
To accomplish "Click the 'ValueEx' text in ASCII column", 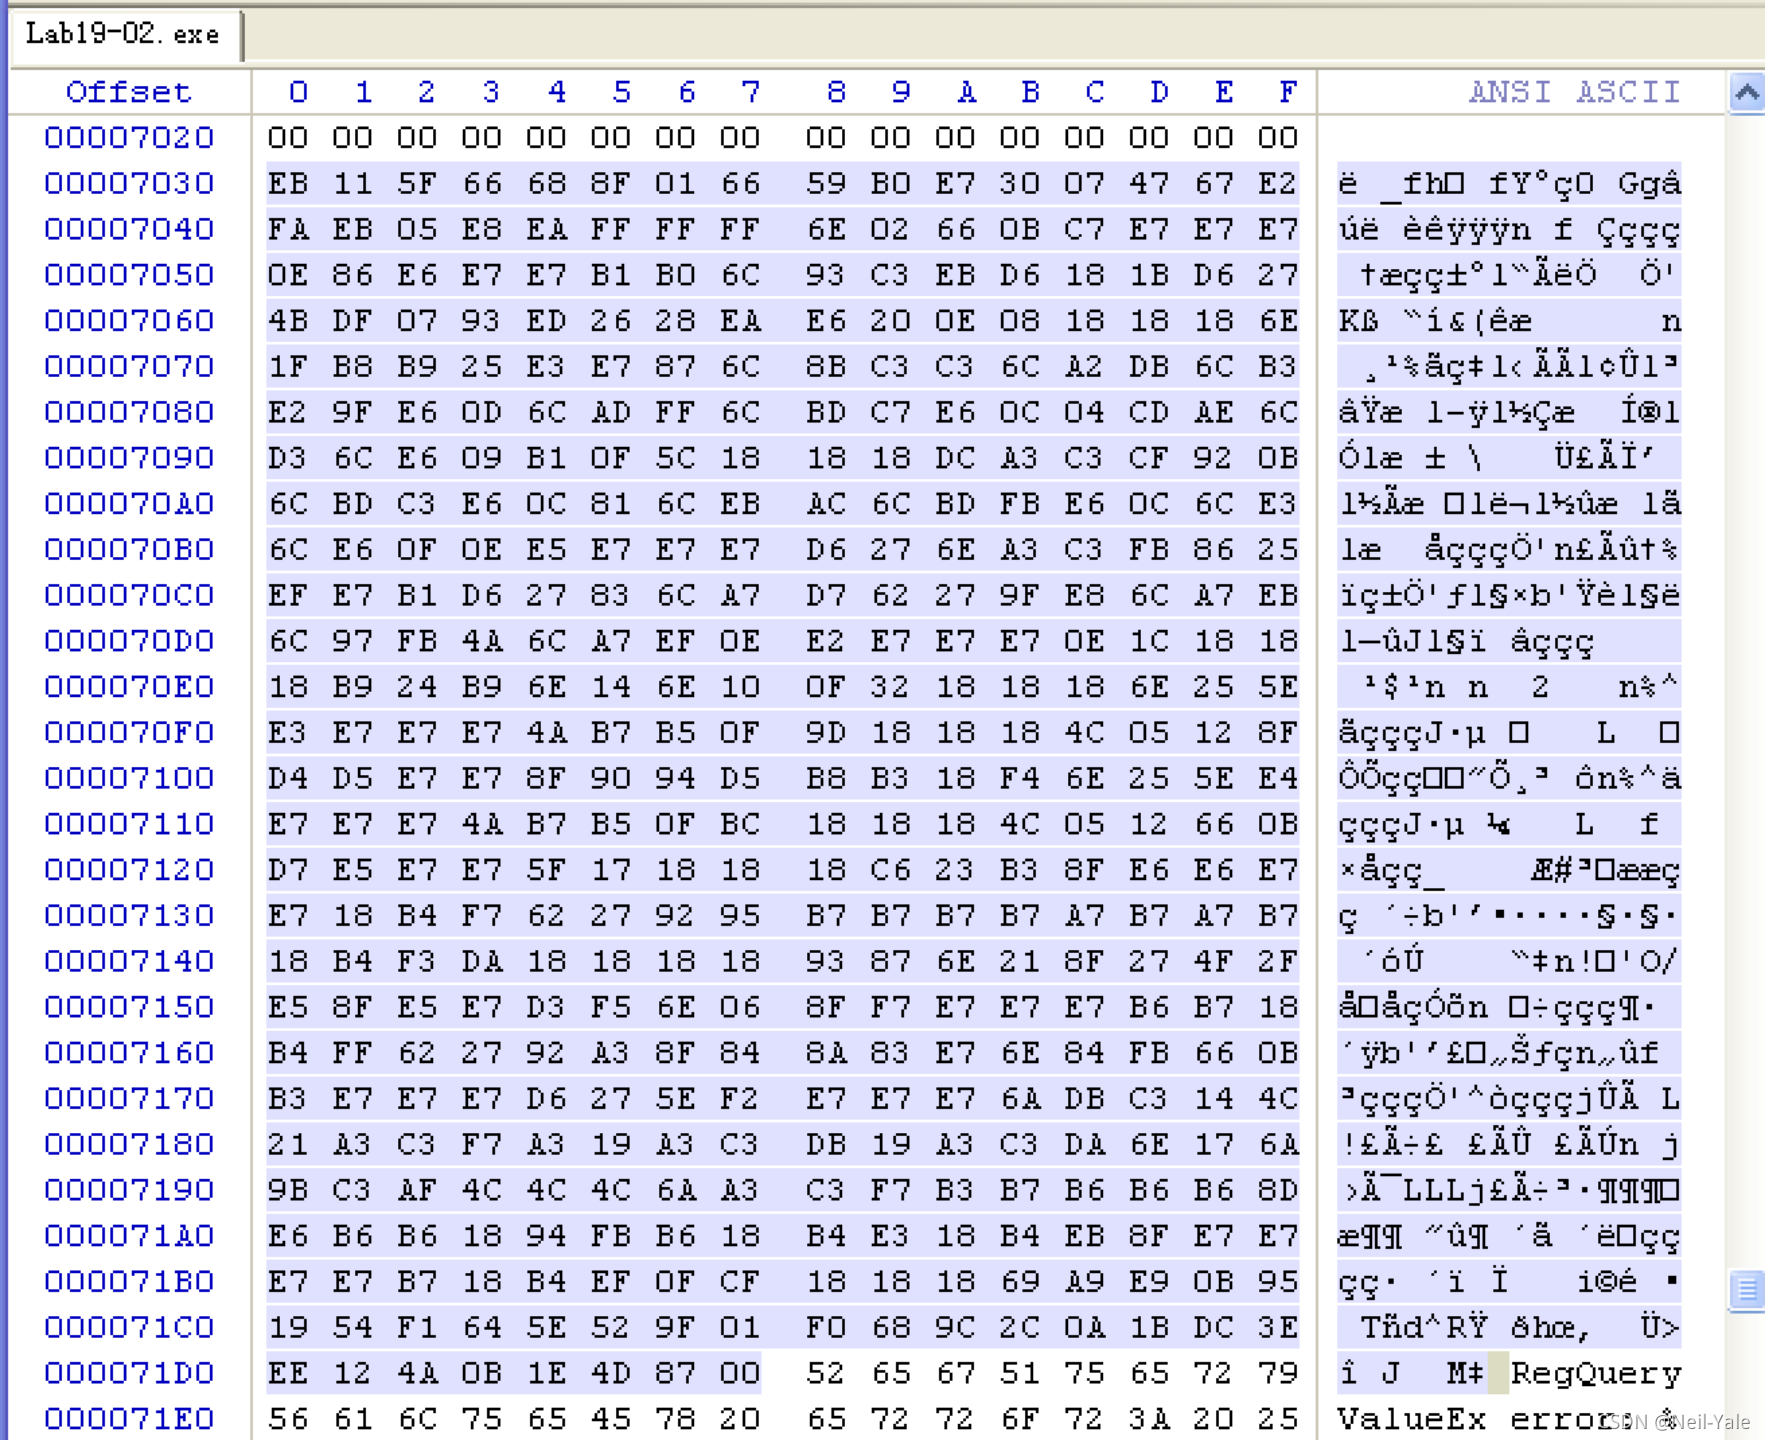I will (1411, 1419).
